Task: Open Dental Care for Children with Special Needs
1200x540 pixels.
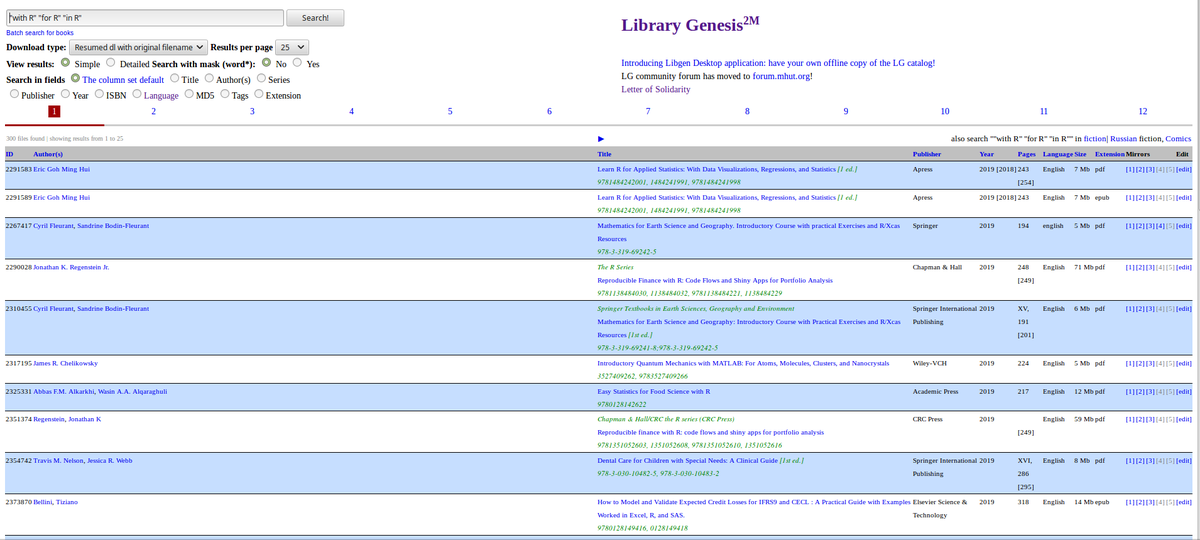Action: pyautogui.click(x=687, y=460)
